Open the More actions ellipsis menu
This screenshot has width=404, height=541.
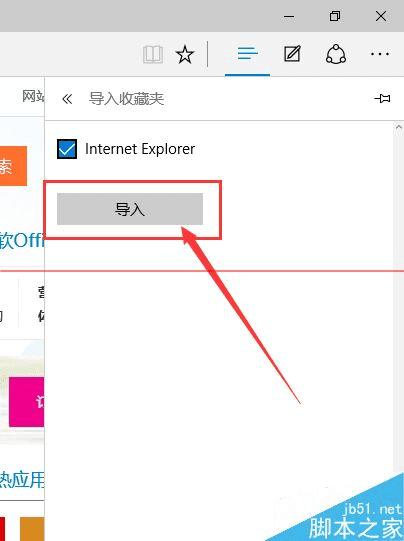tap(380, 54)
